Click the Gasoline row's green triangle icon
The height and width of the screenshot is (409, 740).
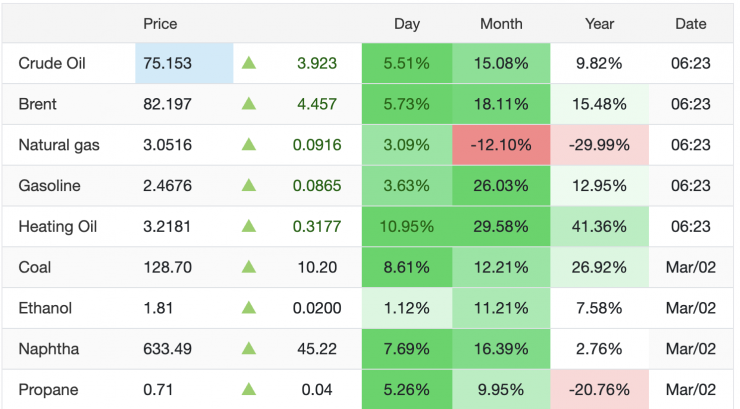249,186
